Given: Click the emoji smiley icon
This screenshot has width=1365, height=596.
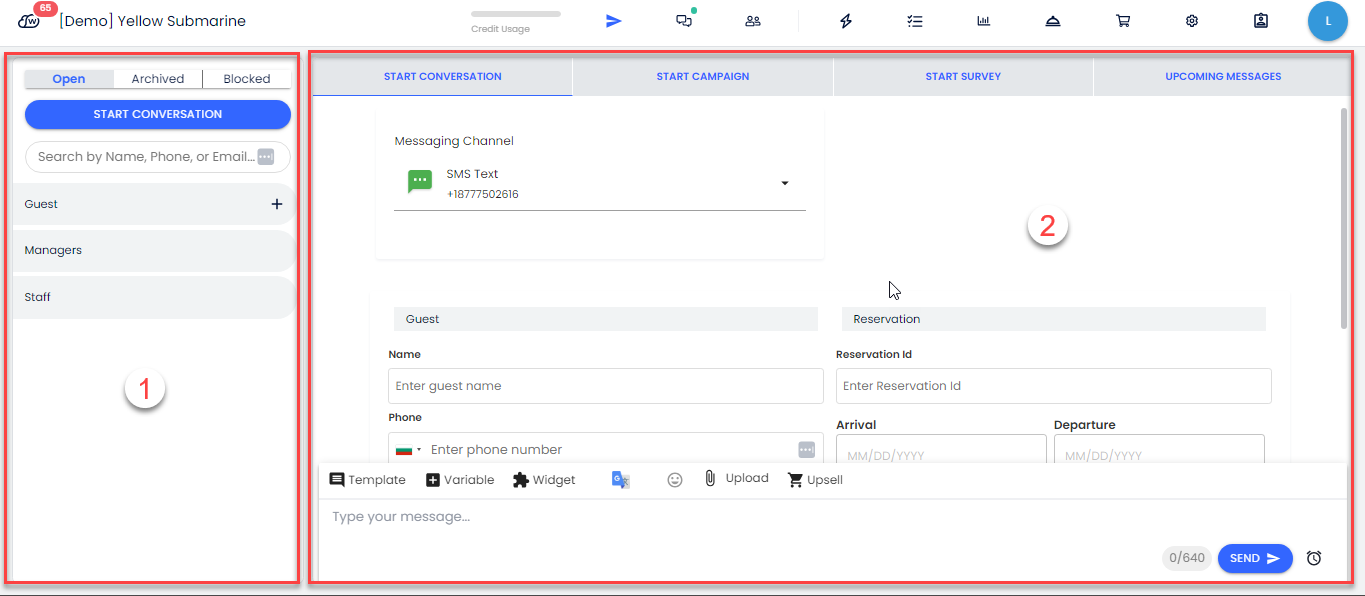Looking at the screenshot, I should [675, 480].
